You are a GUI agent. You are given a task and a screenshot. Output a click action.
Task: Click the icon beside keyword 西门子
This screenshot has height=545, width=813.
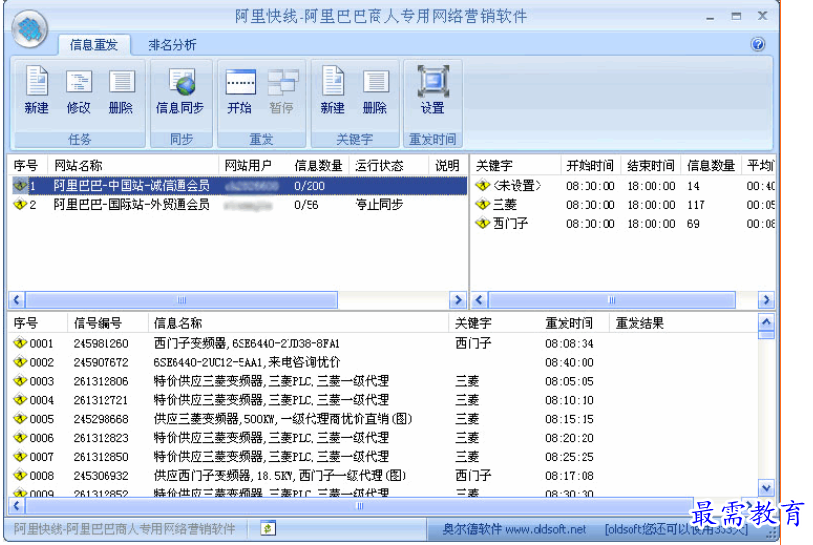[x=482, y=223]
